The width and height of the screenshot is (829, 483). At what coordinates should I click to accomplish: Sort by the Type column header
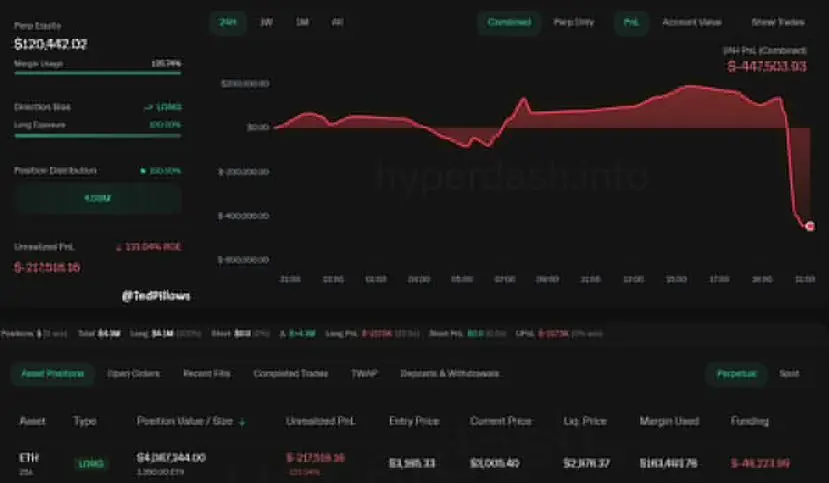(x=85, y=421)
